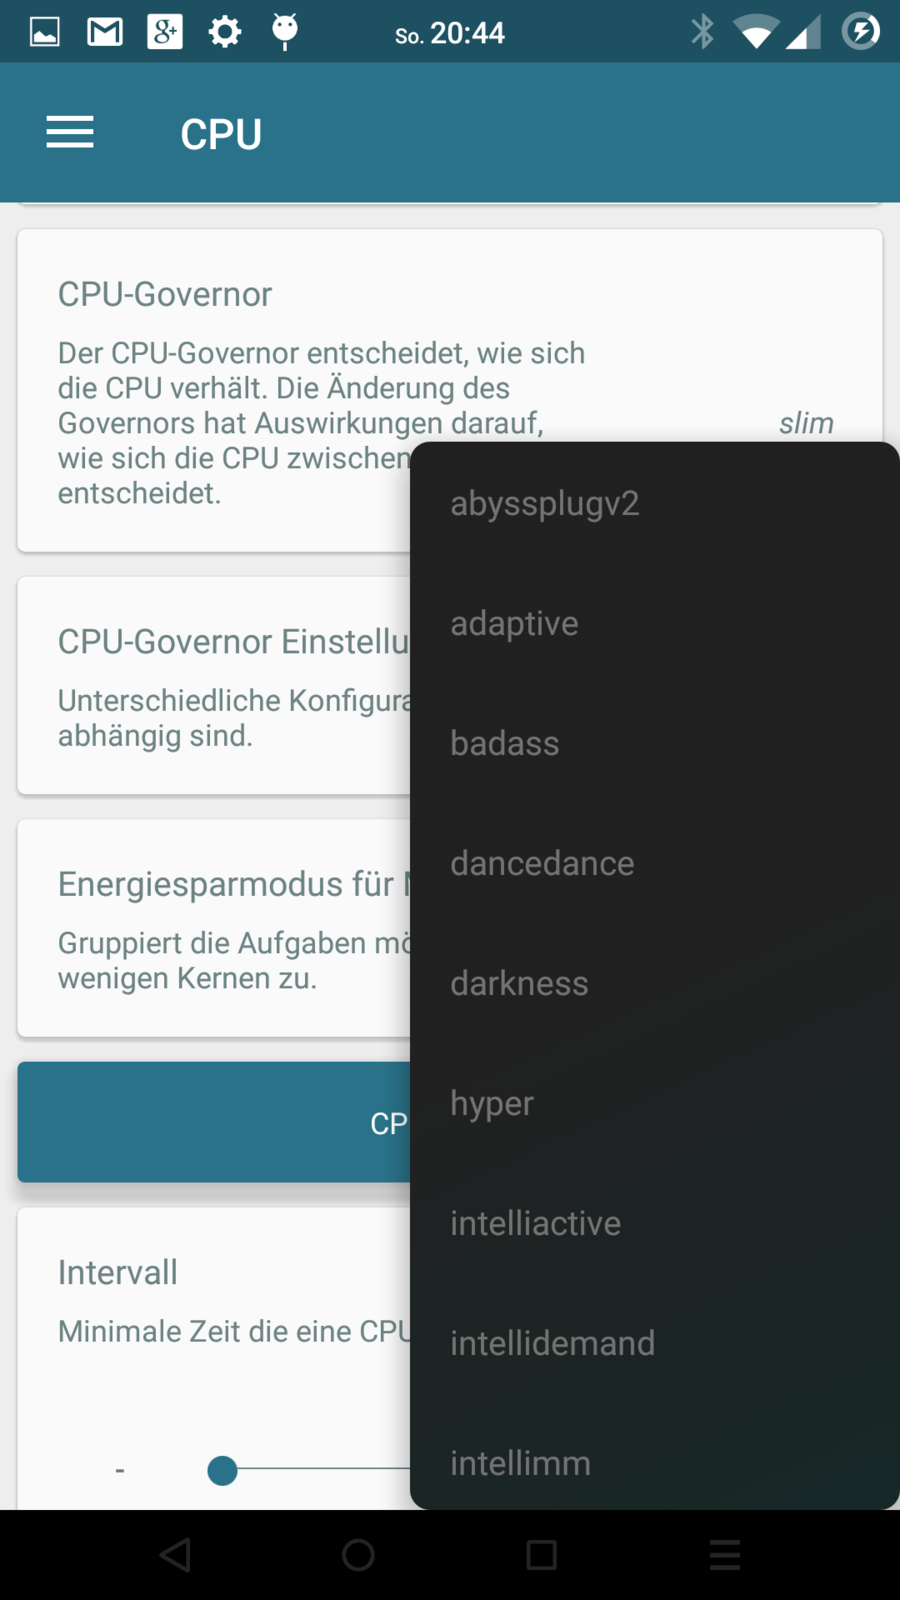
Task: Select the intellimm governor
Action: [521, 1463]
